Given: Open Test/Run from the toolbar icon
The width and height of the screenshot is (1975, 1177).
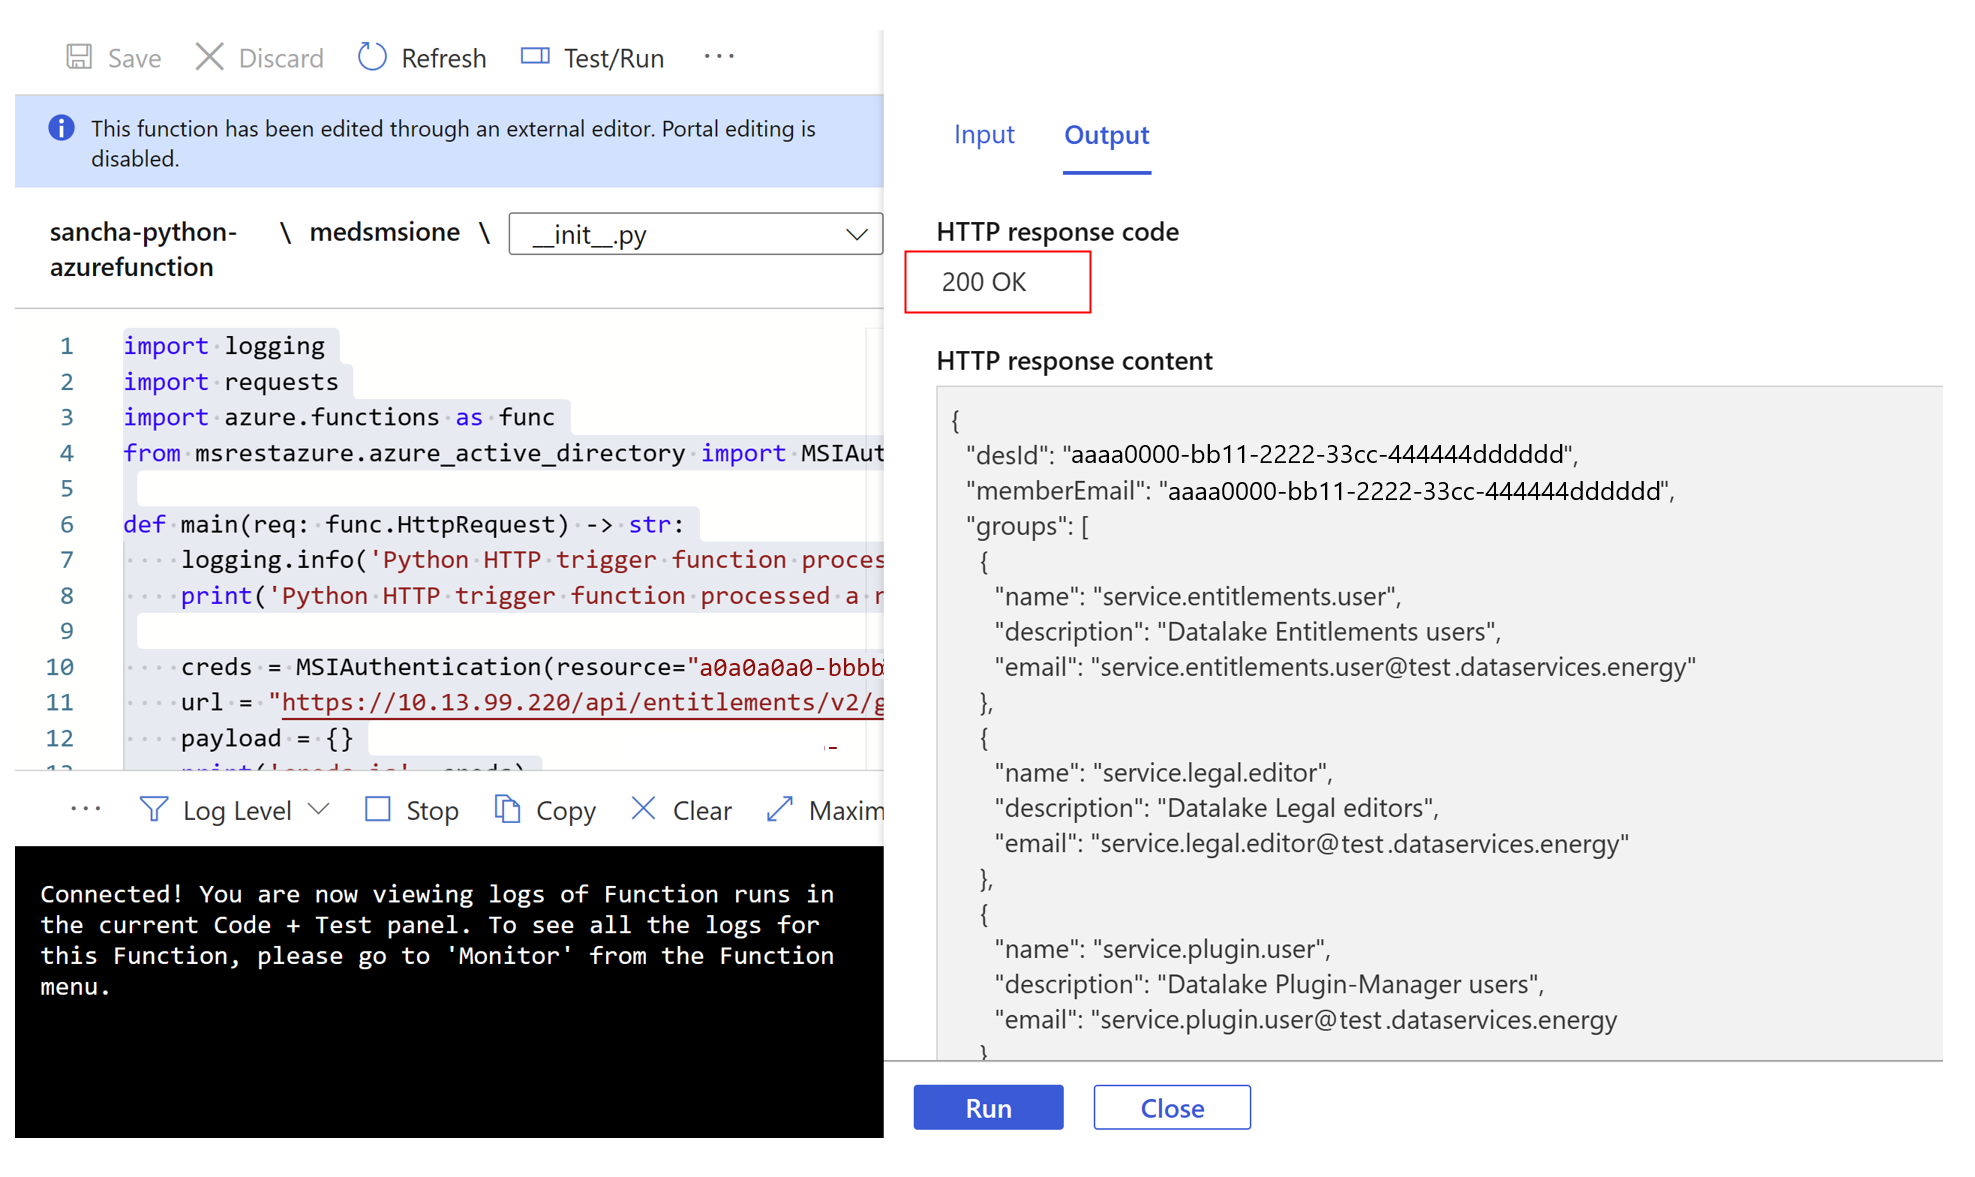Looking at the screenshot, I should click(x=537, y=57).
